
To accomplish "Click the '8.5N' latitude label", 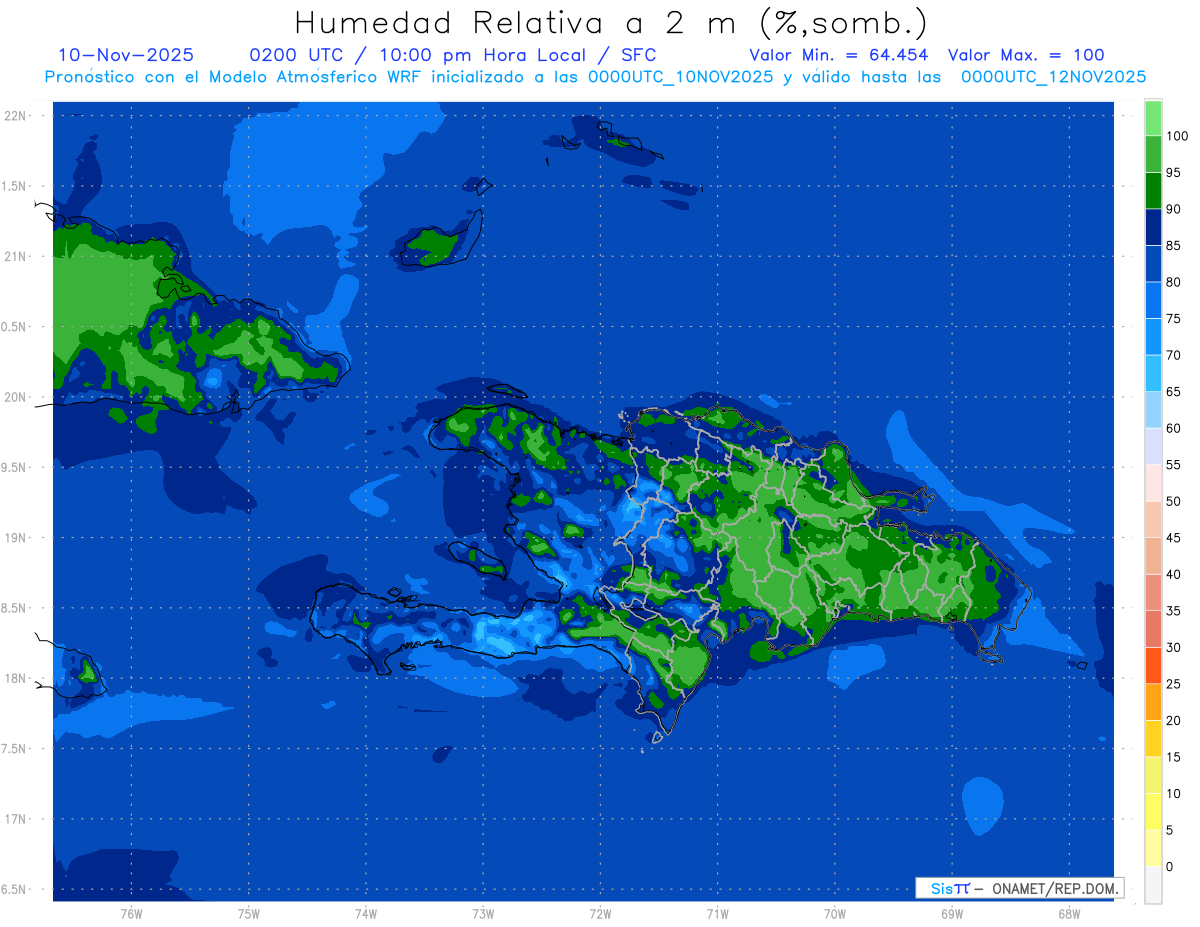I will [x=14, y=608].
